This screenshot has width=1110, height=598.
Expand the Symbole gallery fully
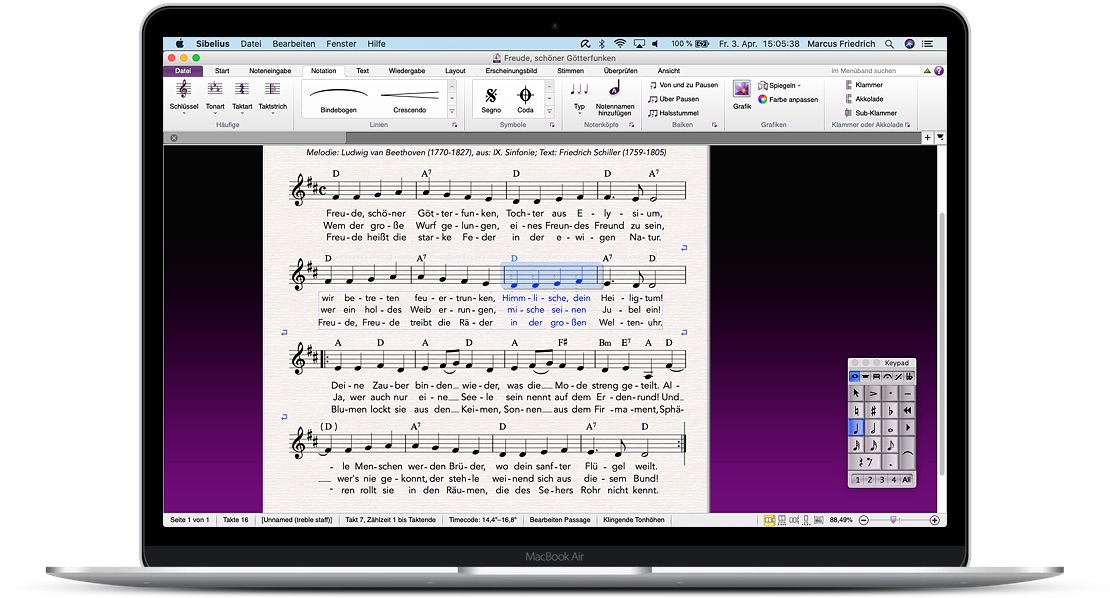(549, 112)
